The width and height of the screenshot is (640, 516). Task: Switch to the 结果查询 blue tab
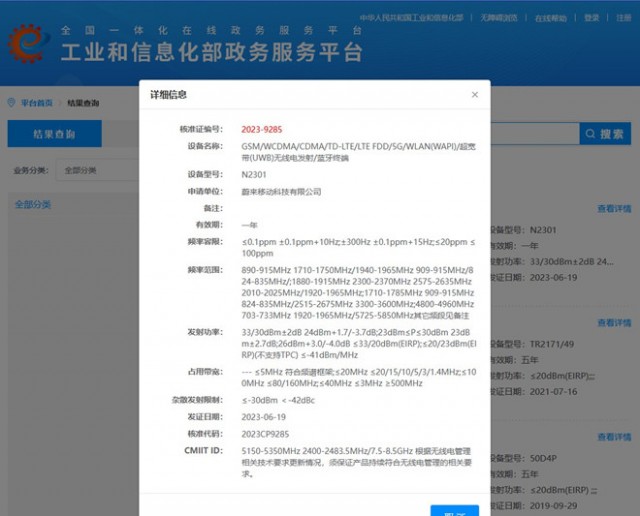pyautogui.click(x=55, y=133)
